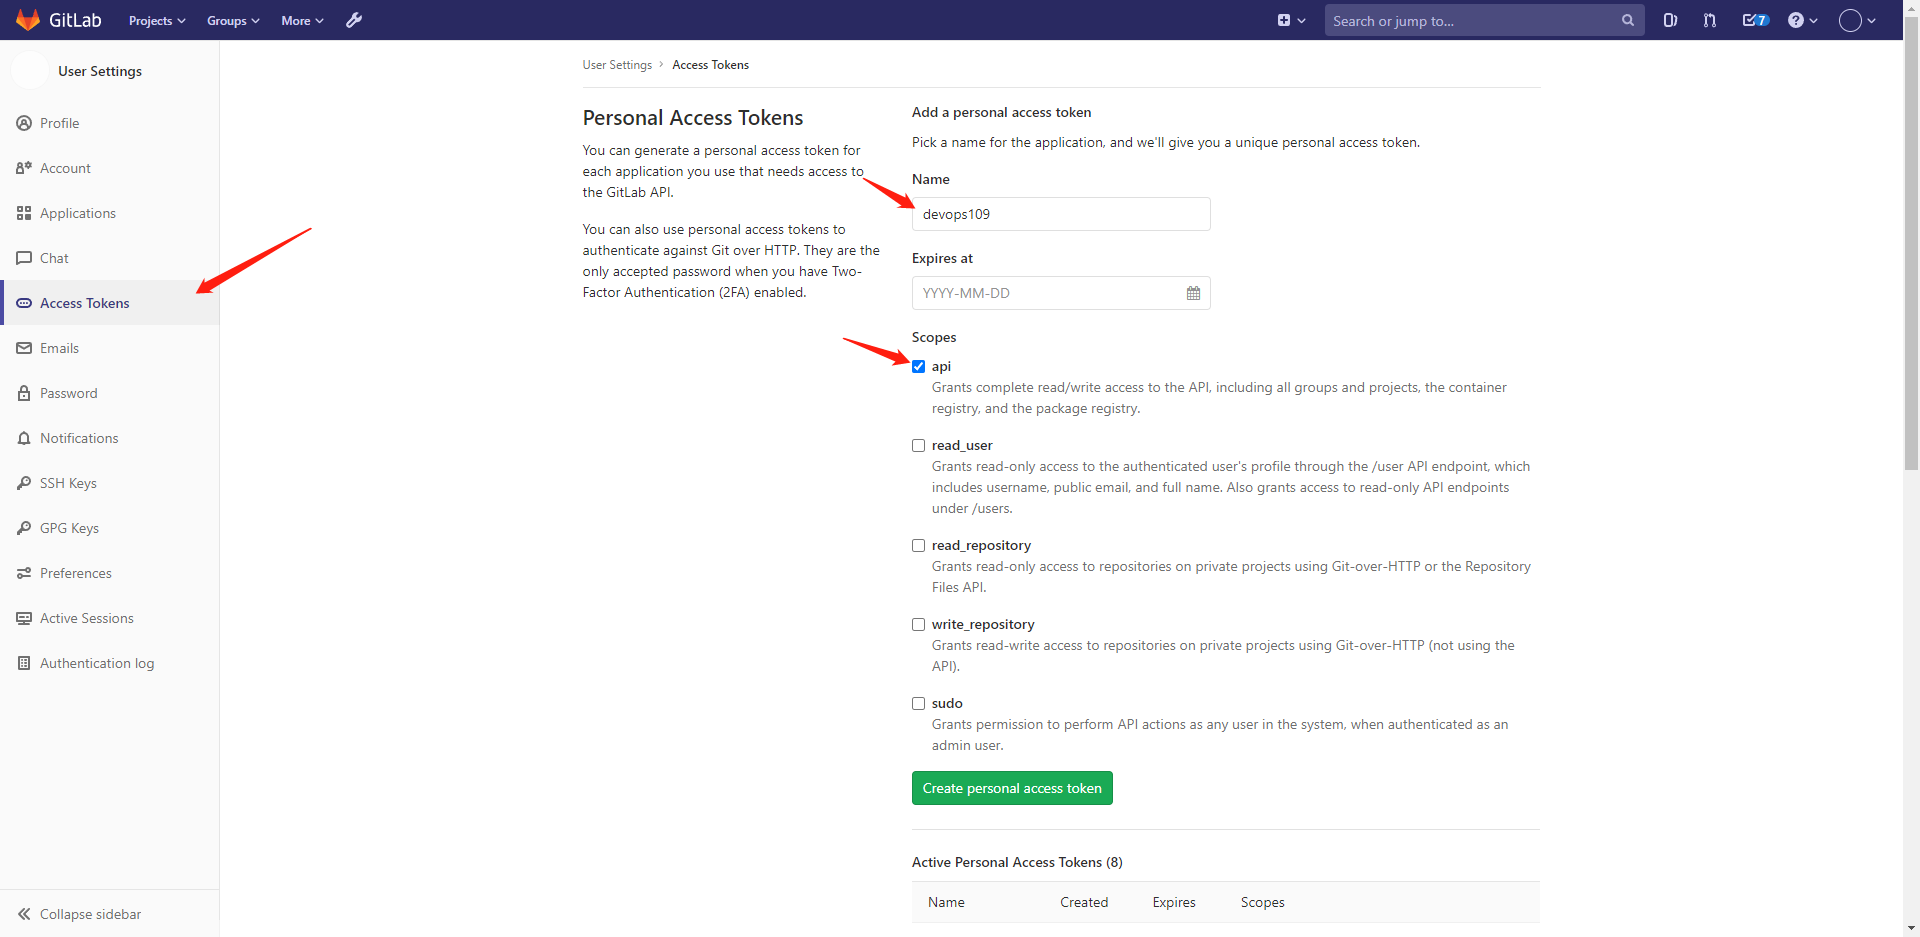Uncheck the api scope checkbox
This screenshot has width=1920, height=937.
(918, 367)
